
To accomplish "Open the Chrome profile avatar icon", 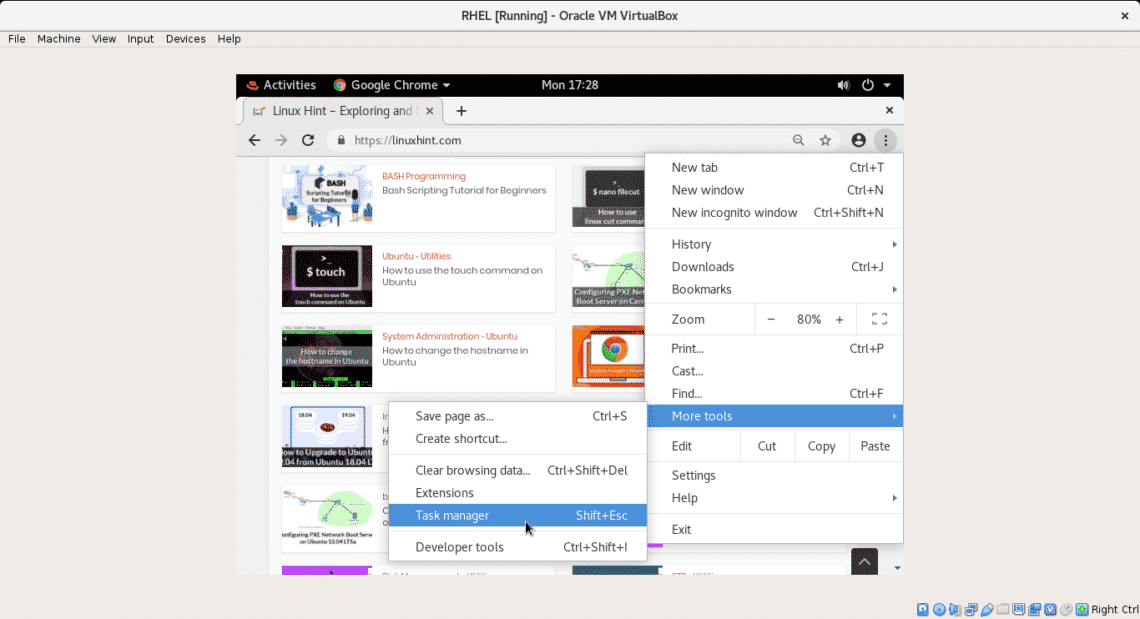I will pos(859,140).
